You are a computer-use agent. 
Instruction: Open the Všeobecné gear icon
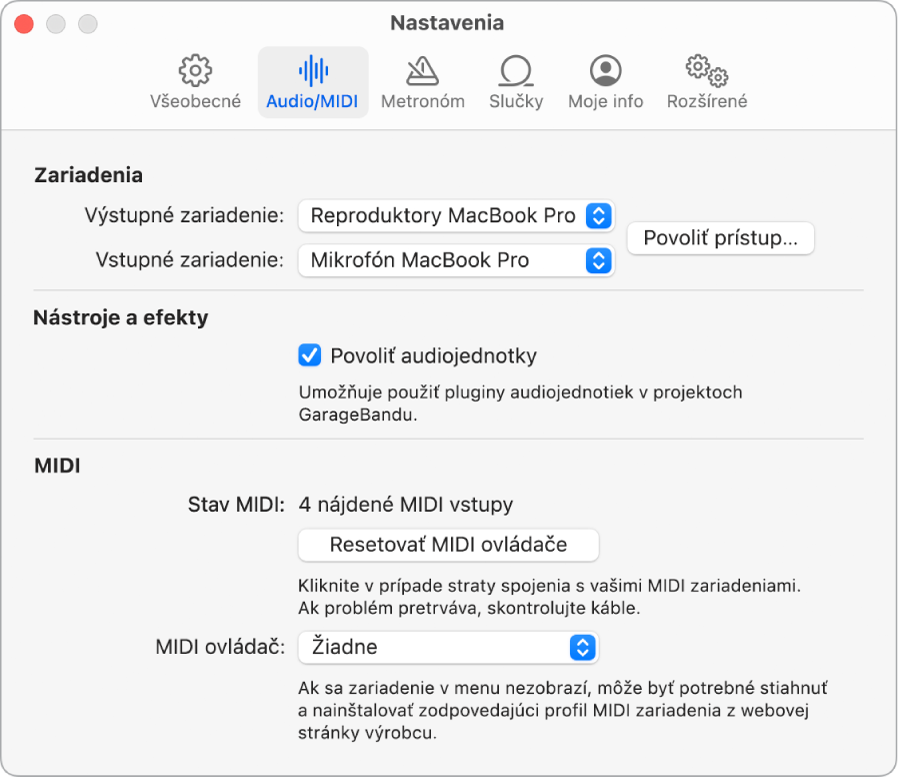coord(195,71)
